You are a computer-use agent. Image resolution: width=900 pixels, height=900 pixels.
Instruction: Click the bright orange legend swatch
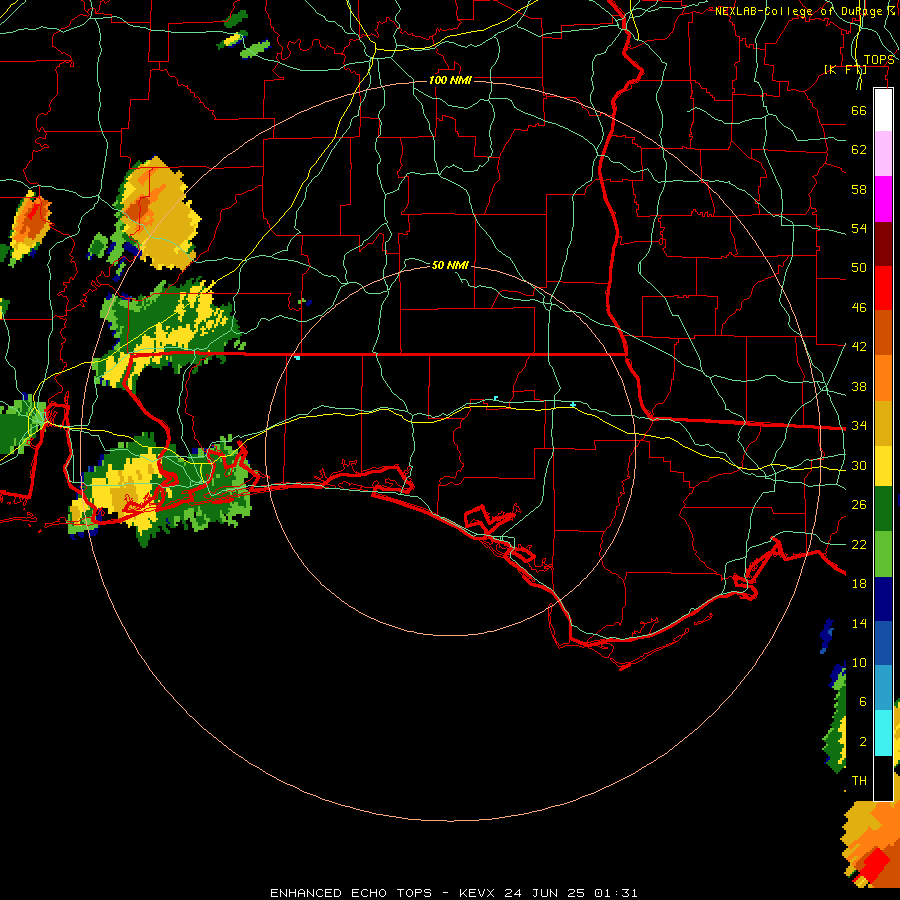[x=883, y=378]
